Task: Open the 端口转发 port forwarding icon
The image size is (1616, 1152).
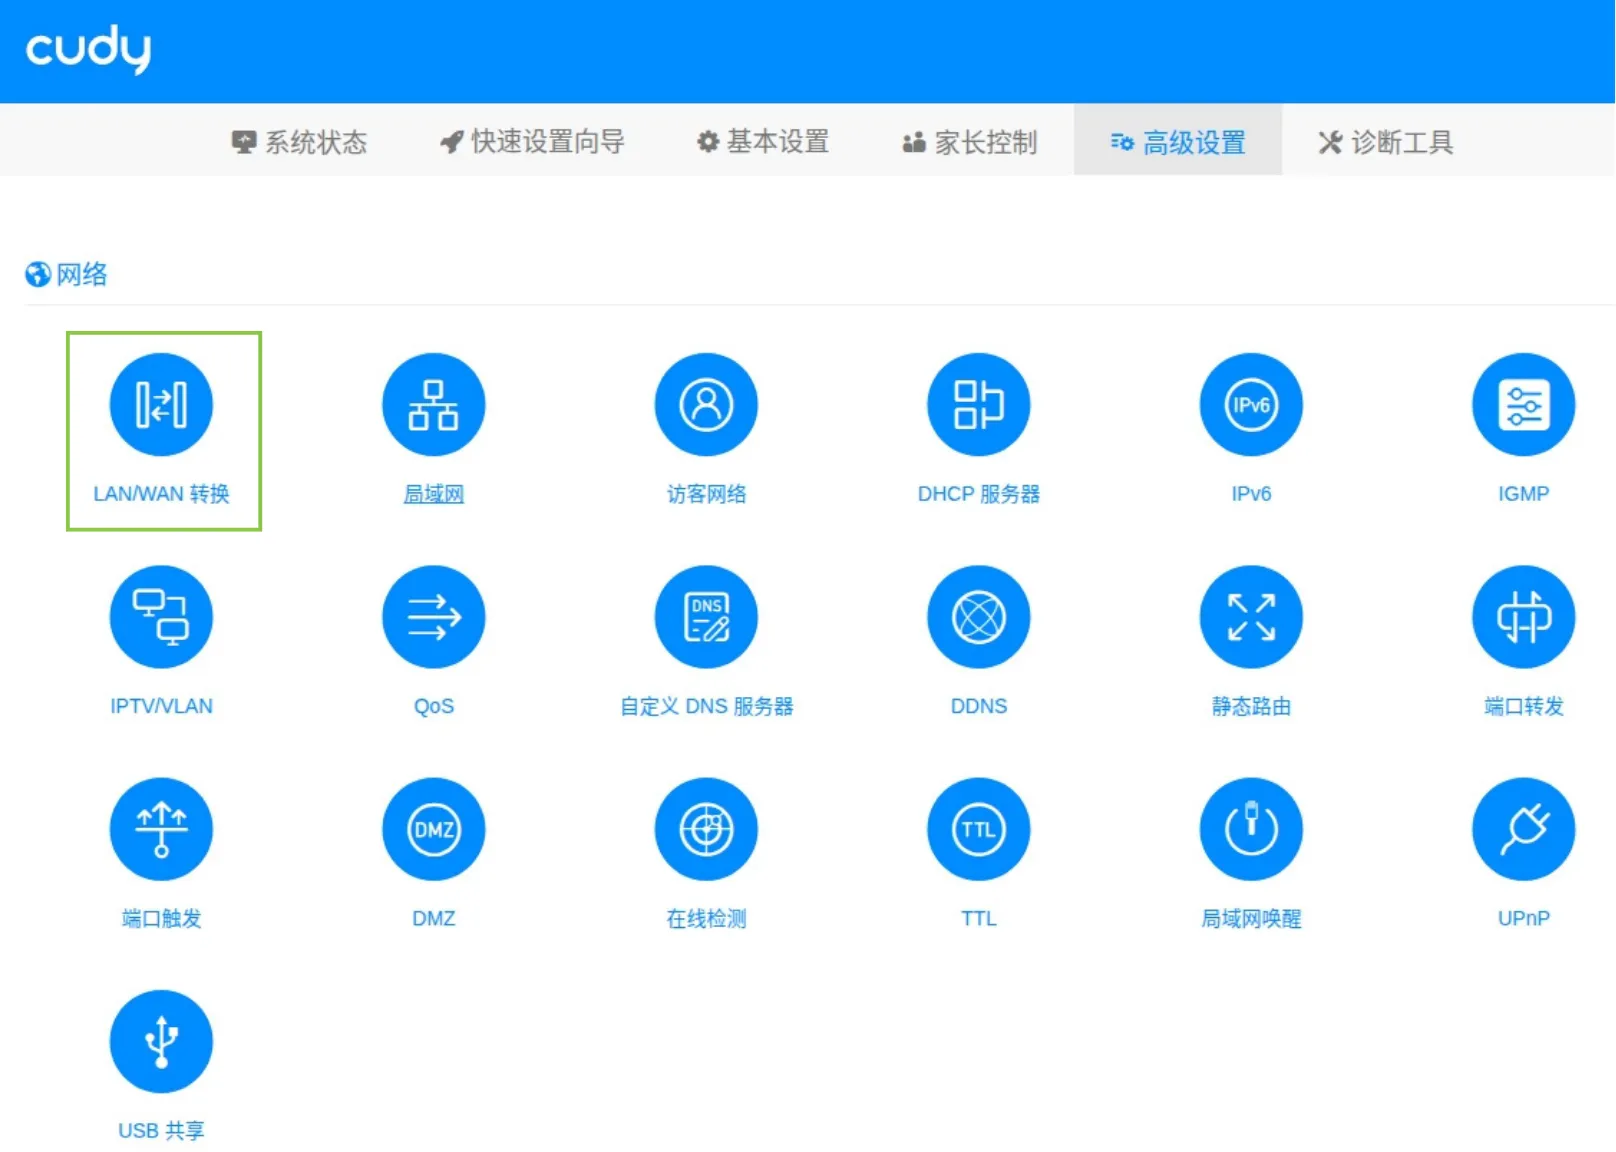Action: point(1522,617)
